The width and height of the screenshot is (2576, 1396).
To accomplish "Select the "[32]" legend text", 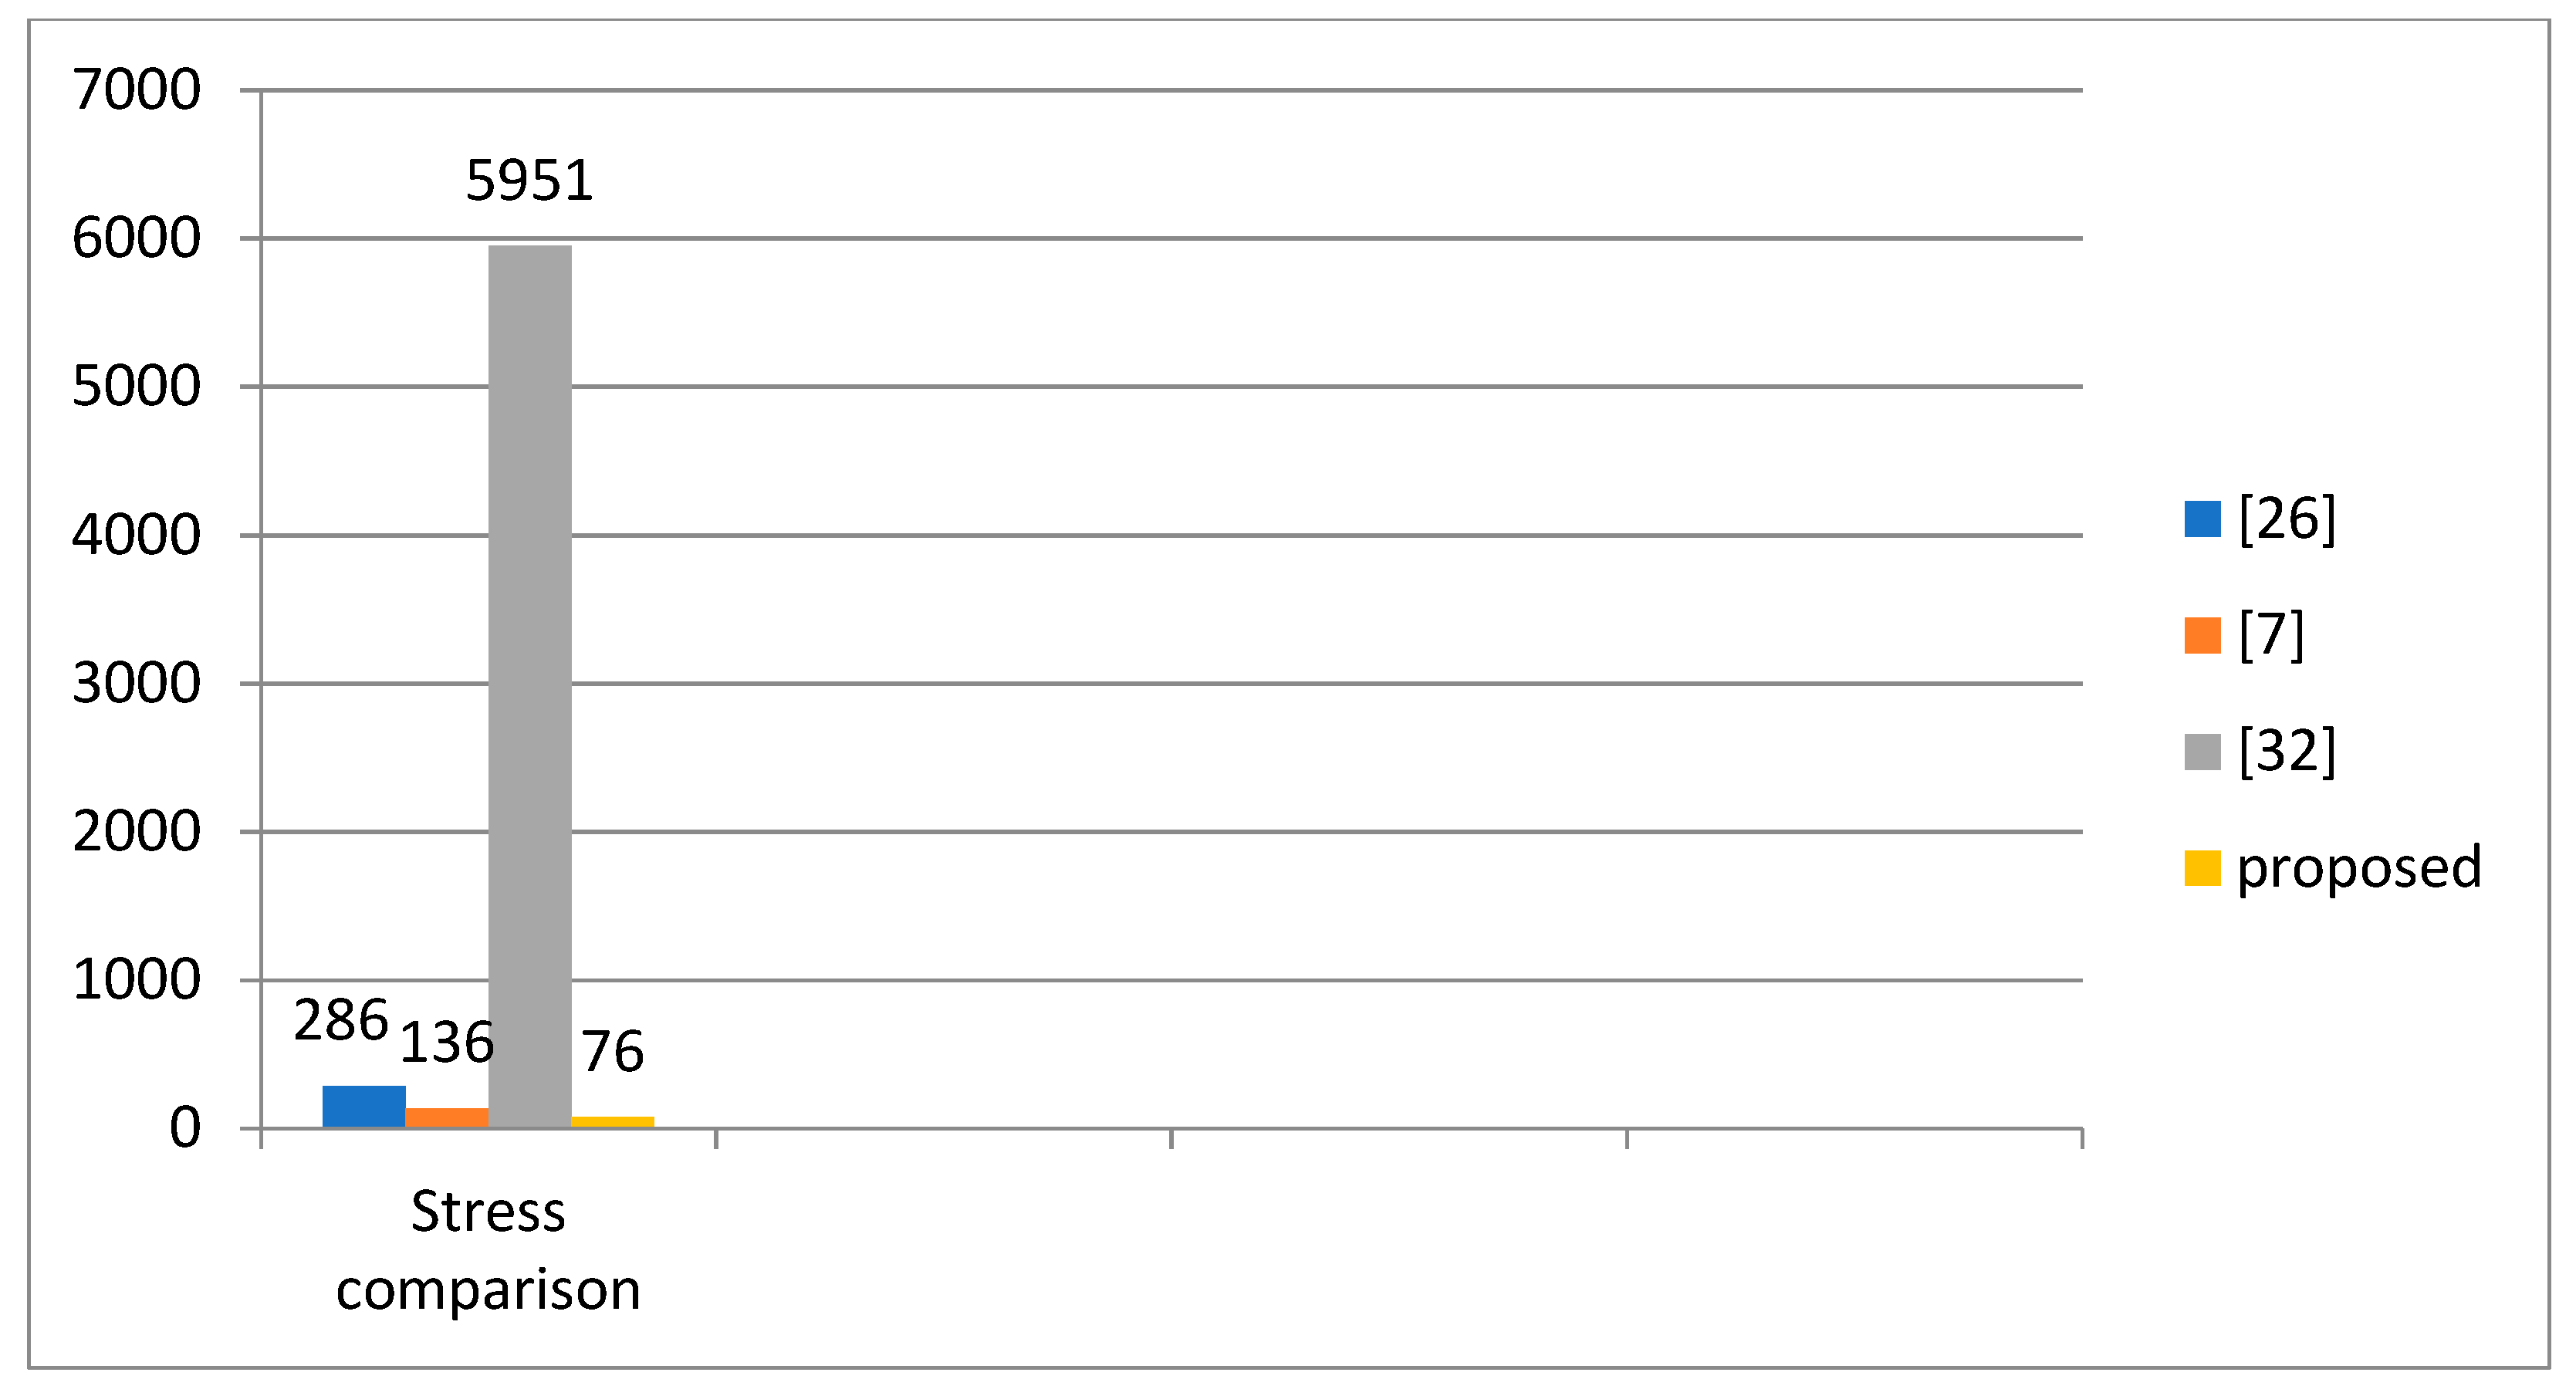I will click(x=2287, y=752).
